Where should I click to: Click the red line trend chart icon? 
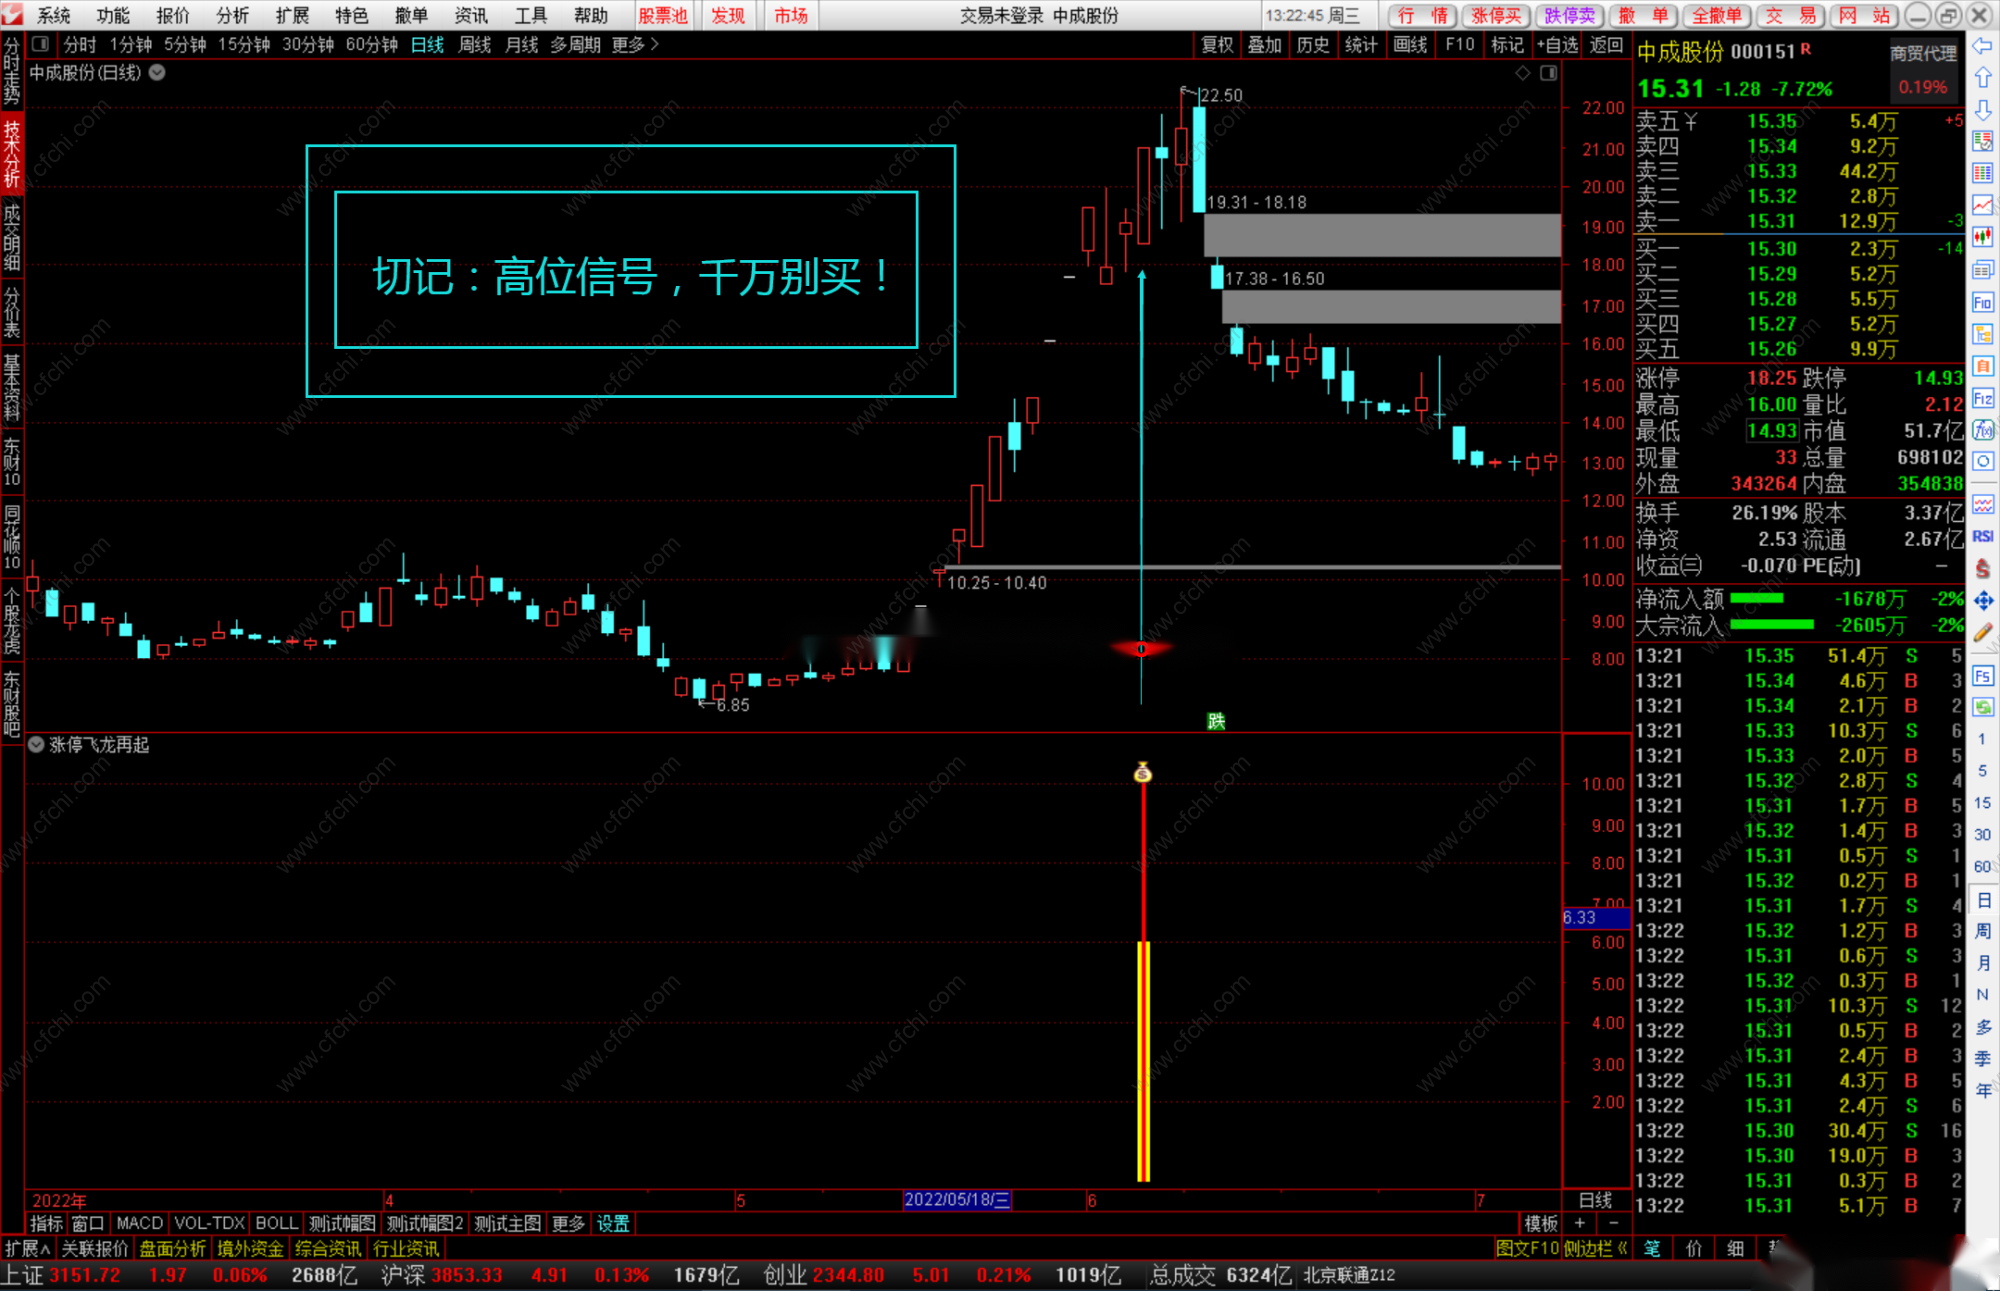click(x=1982, y=205)
